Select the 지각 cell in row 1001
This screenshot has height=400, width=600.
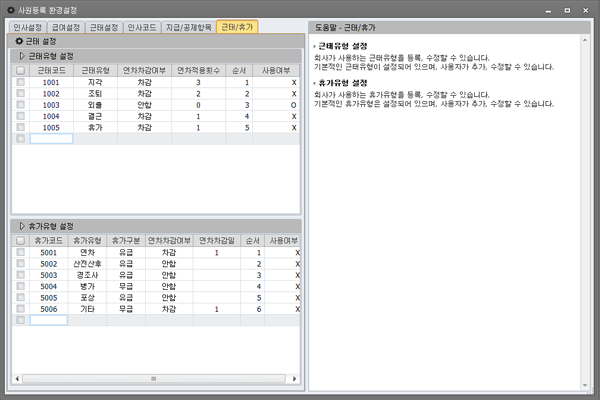click(x=95, y=82)
